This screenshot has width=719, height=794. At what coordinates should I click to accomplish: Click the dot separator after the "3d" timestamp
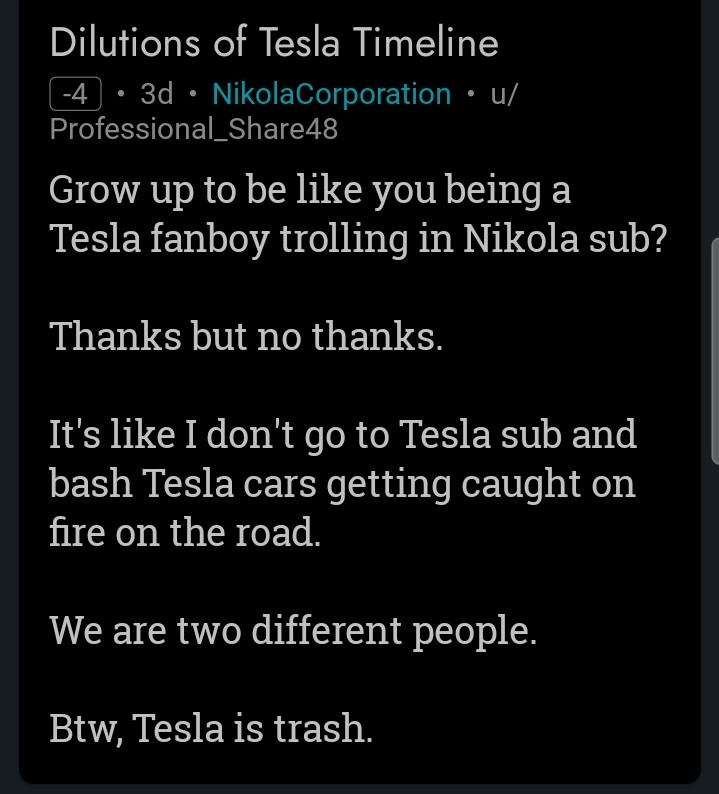click(x=193, y=94)
